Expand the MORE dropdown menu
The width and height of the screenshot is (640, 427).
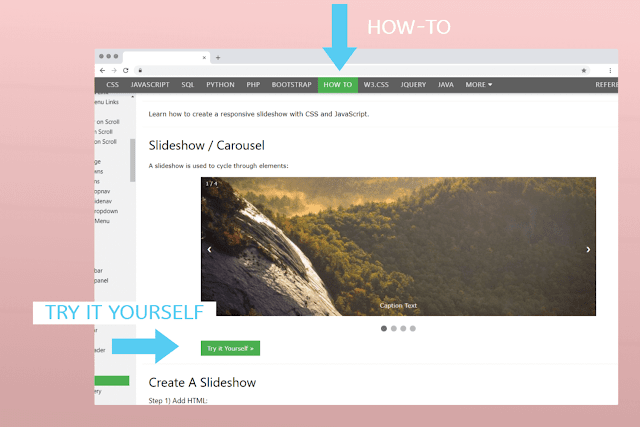[x=479, y=85]
